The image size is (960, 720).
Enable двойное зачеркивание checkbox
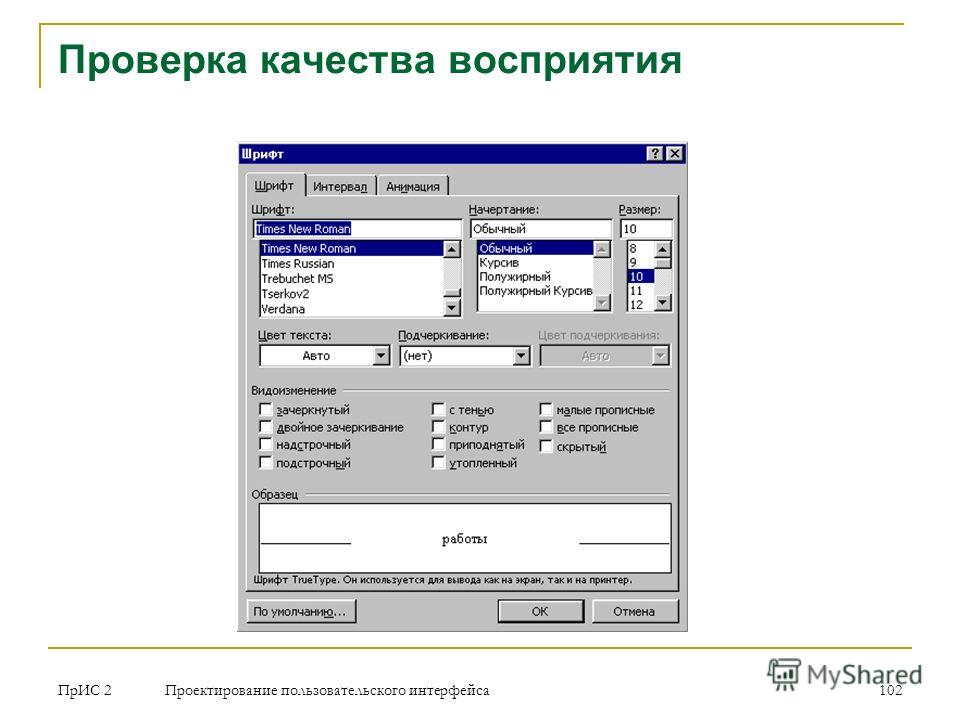pyautogui.click(x=266, y=427)
